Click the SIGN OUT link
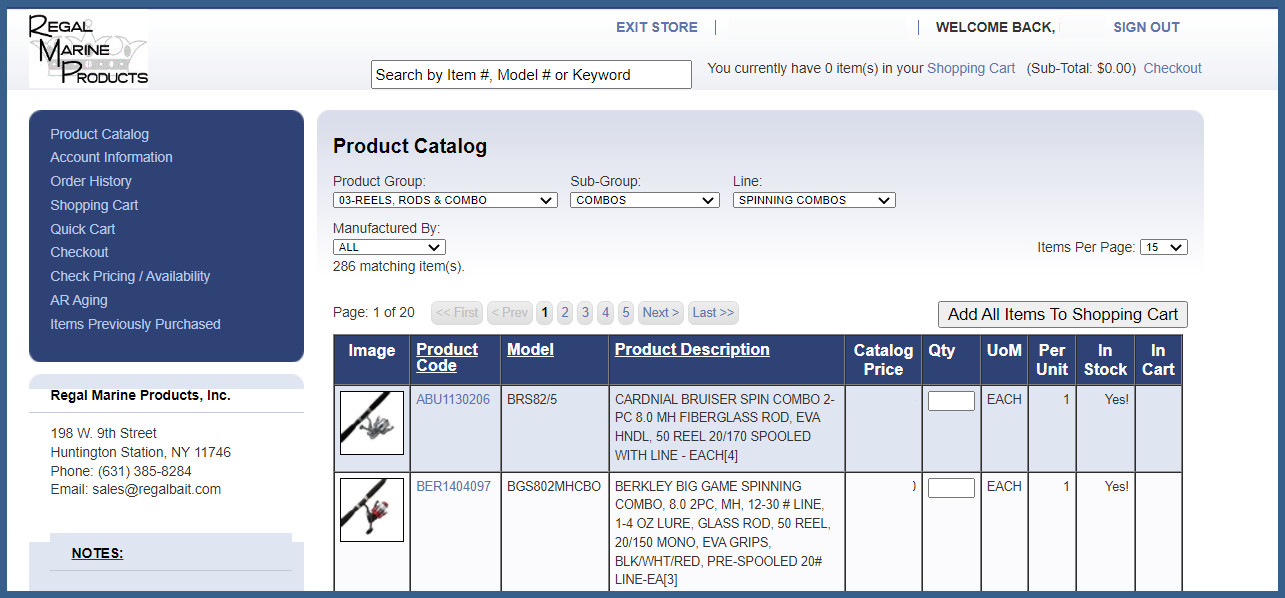Image resolution: width=1285 pixels, height=598 pixels. (1146, 27)
